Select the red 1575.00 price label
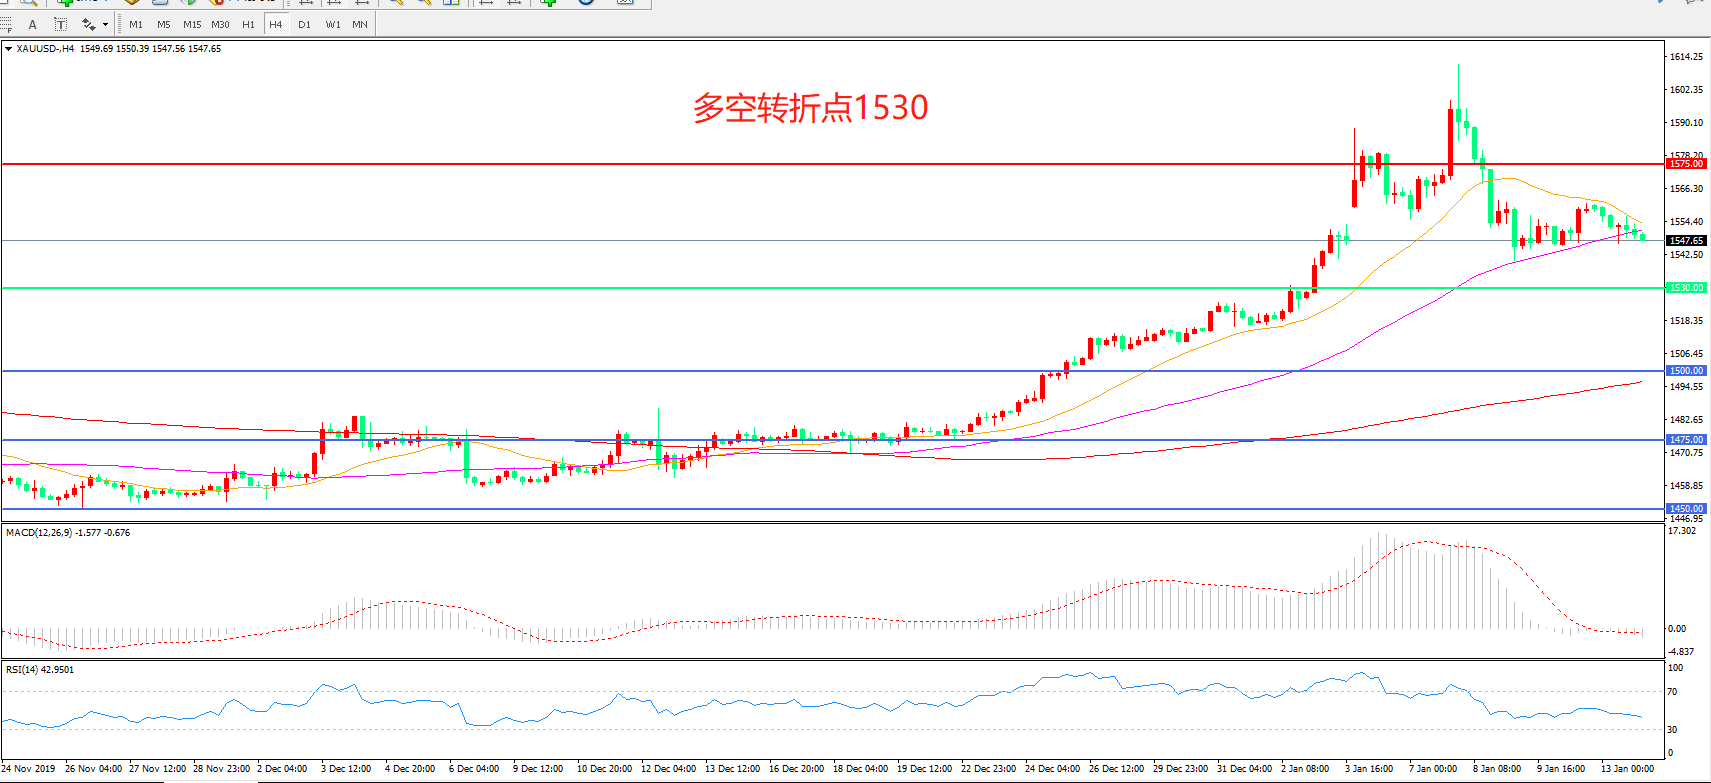This screenshot has height=783, width=1711. (x=1686, y=163)
